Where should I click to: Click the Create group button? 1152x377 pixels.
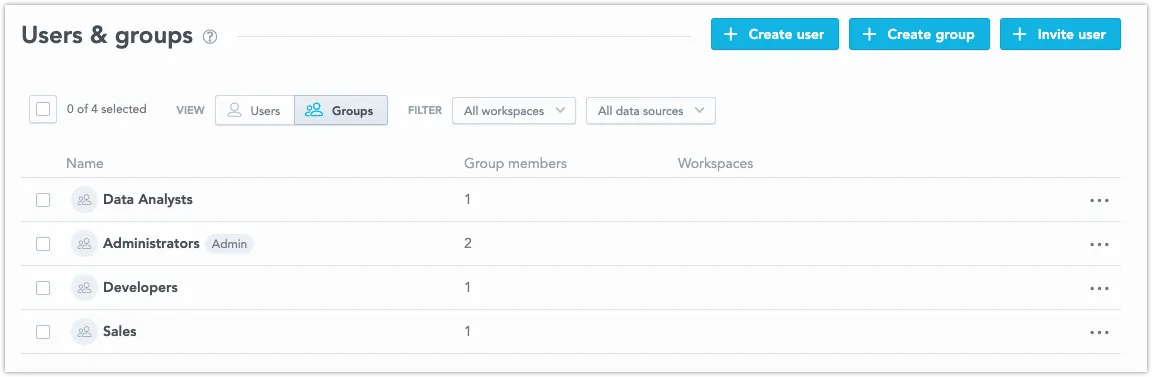click(919, 35)
